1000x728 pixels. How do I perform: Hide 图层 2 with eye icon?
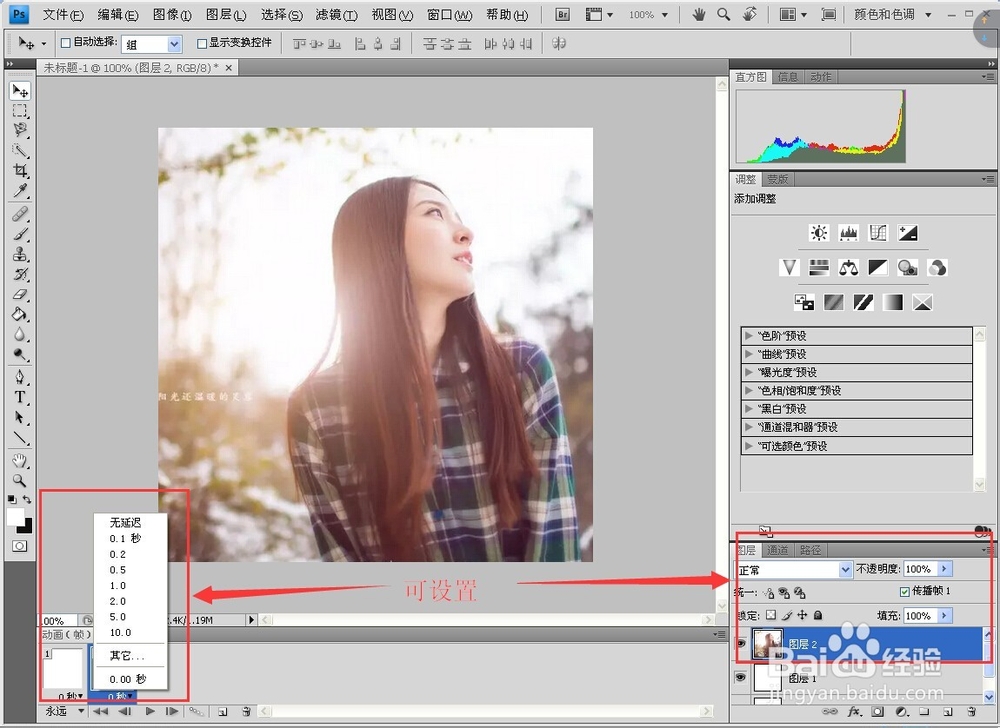tap(740, 644)
